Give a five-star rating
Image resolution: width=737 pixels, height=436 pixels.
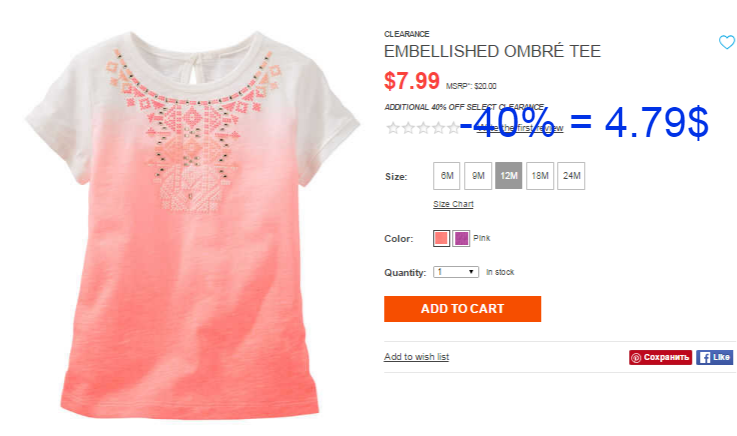point(453,128)
